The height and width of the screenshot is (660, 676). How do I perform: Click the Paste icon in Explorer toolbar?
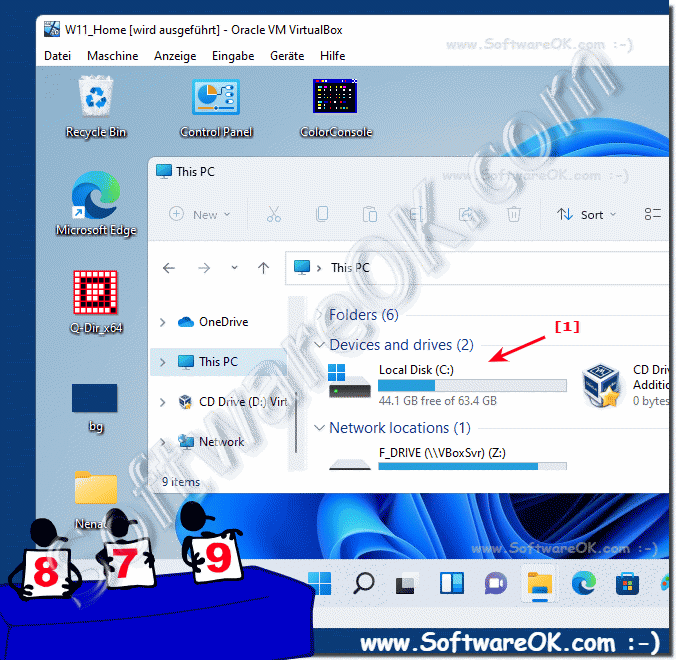point(369,214)
